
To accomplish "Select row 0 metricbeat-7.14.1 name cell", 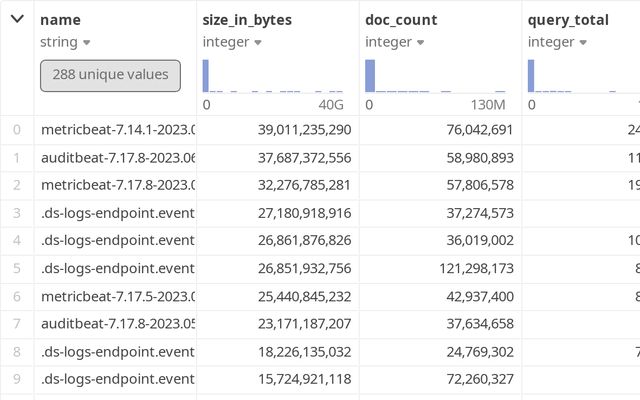I will pos(117,129).
